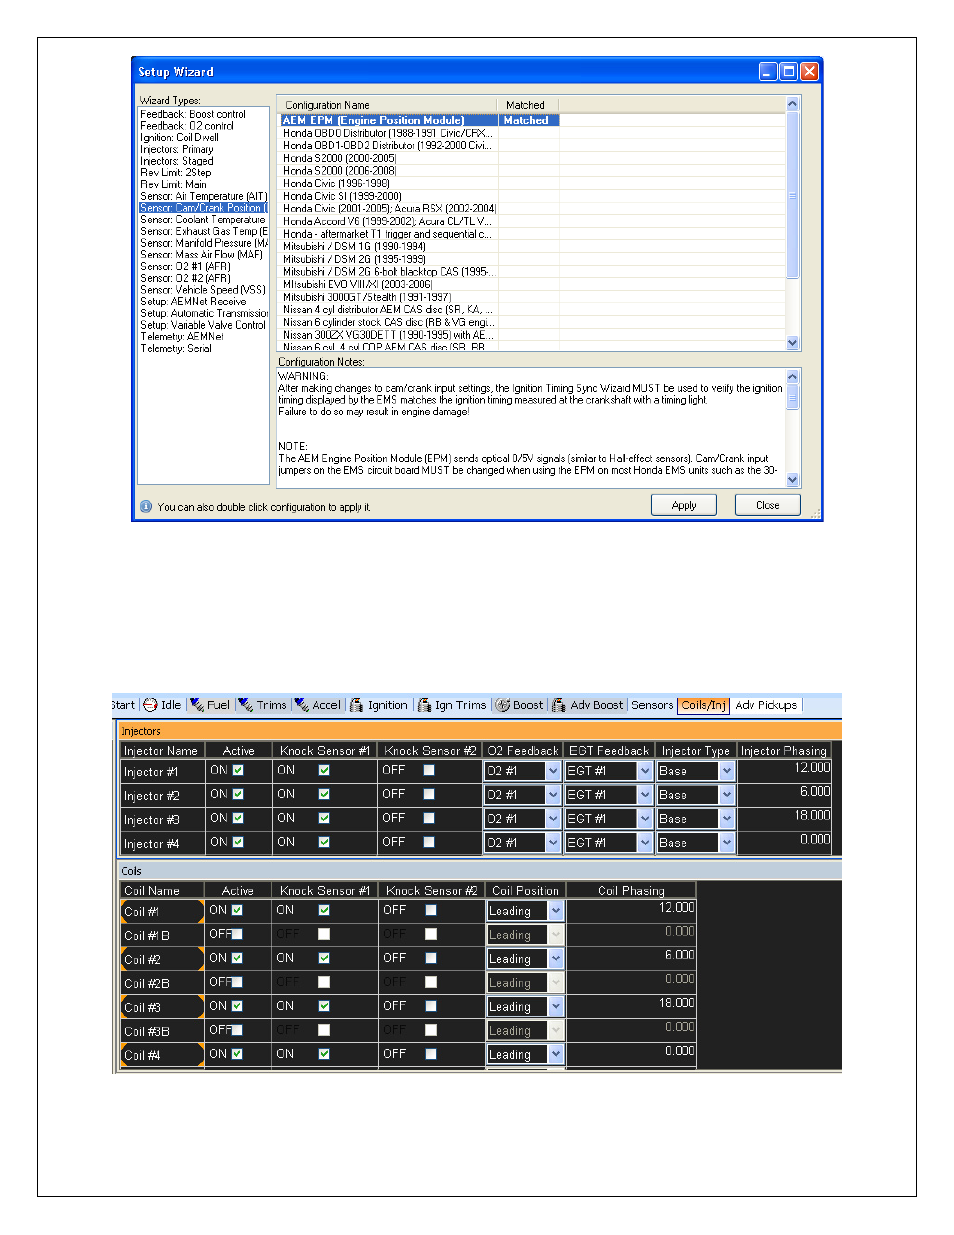Screen dimensions: 954x1235
Task: Enable Injector #3 Knock Sensor #2
Action: pyautogui.click(x=429, y=818)
